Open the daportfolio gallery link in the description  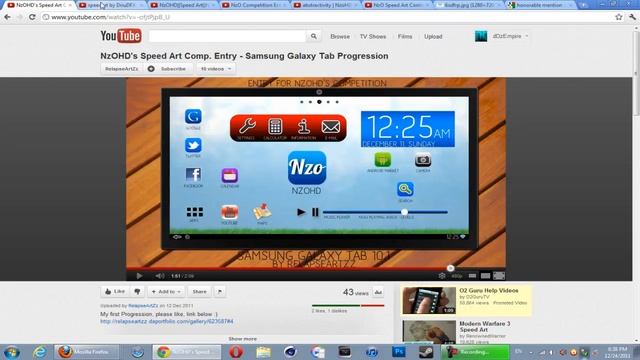tap(167, 322)
